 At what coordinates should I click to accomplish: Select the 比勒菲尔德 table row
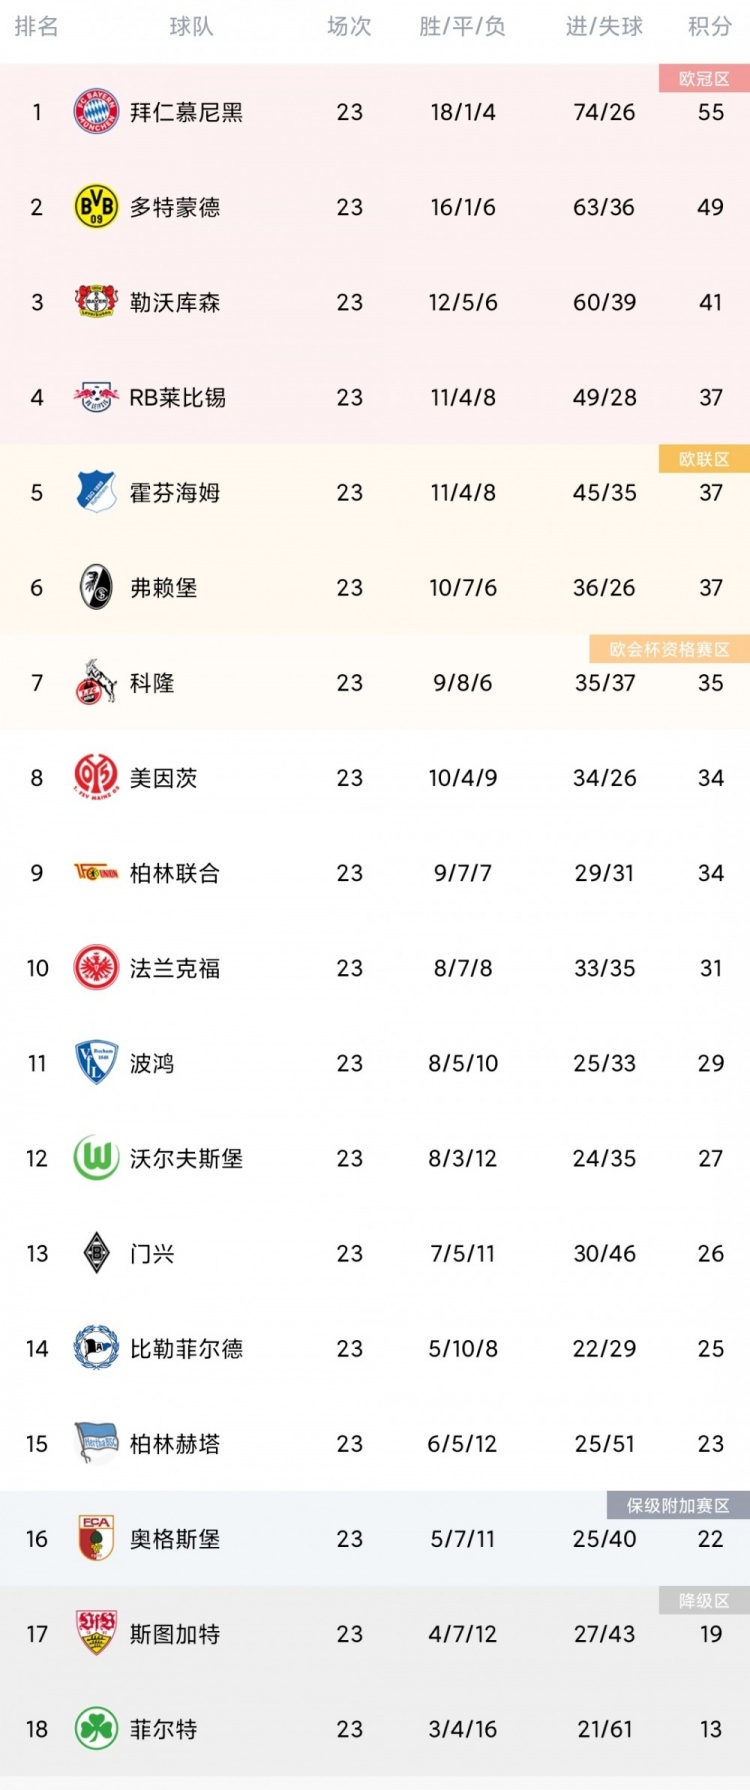coord(375,1349)
